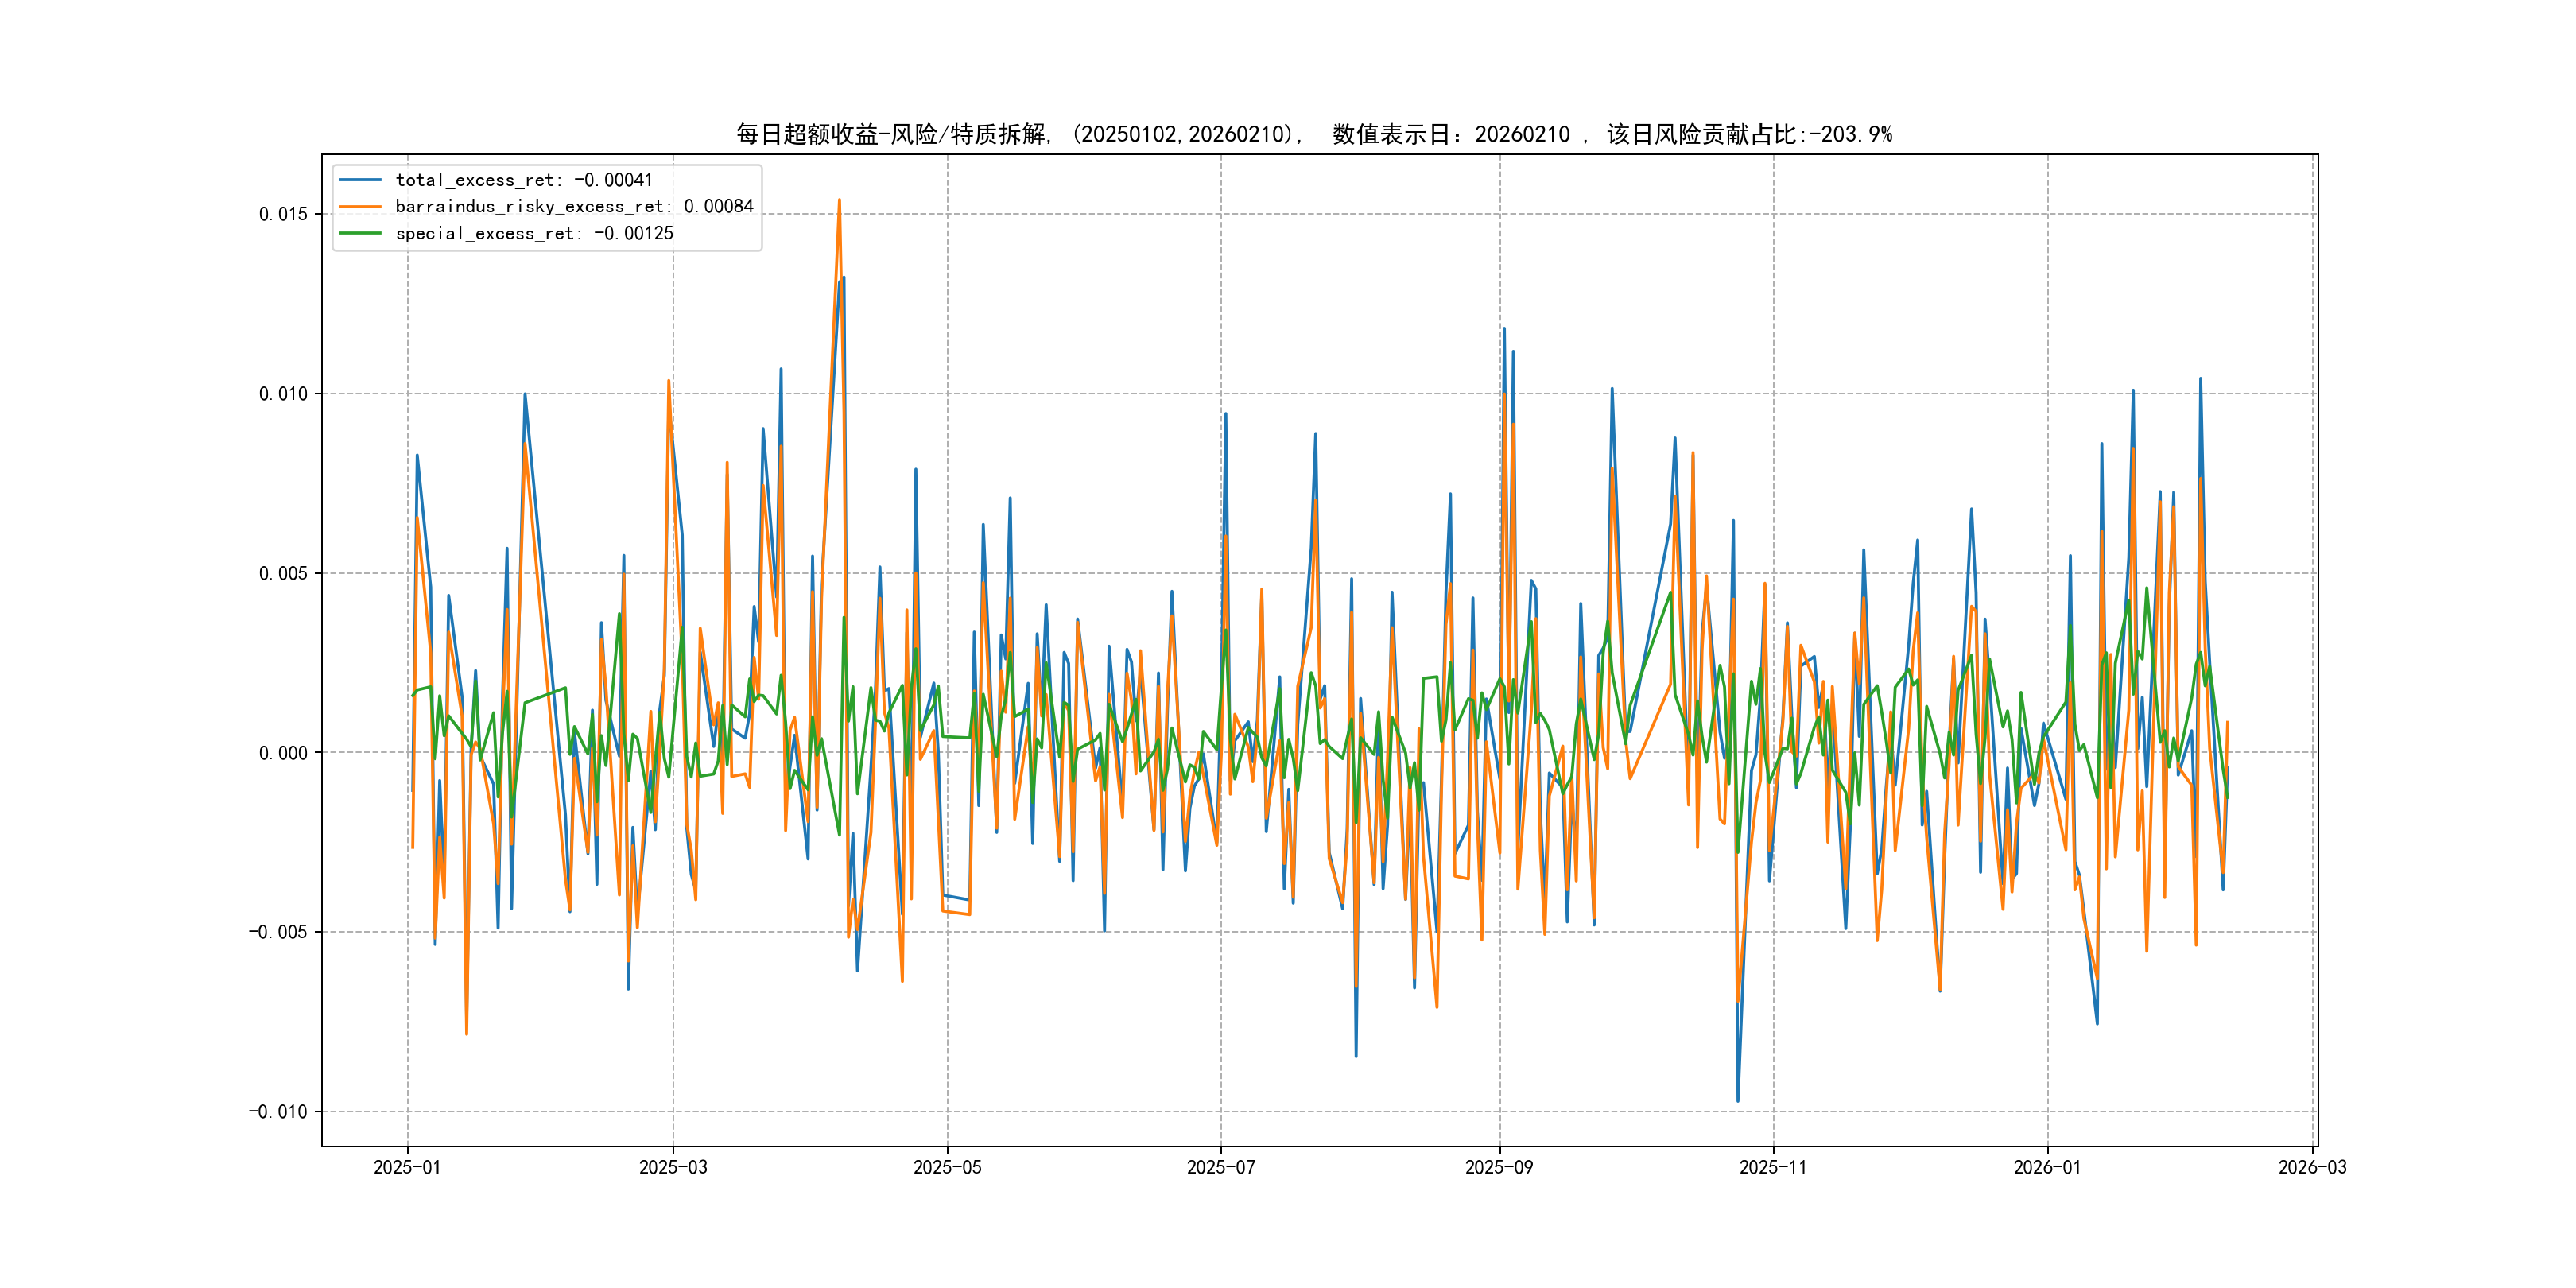Click the highest orange peak above 0.015
Image resolution: width=2576 pixels, height=1288 pixels.
pos(839,200)
